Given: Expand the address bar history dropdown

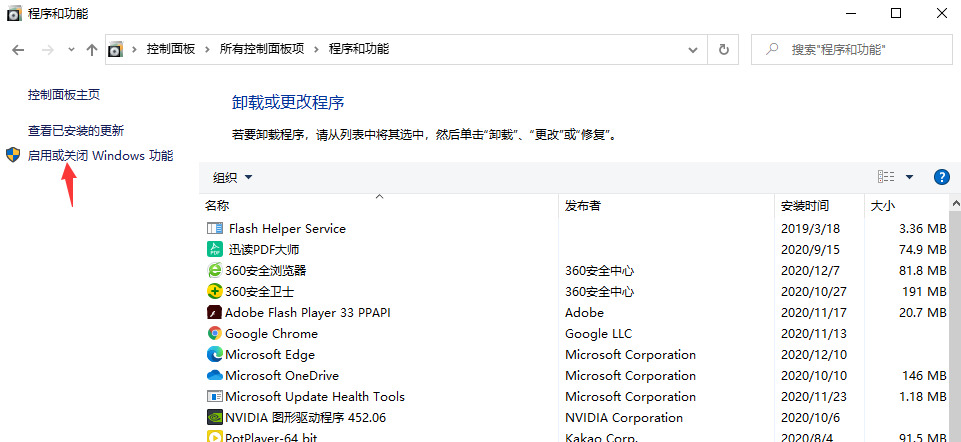Looking at the screenshot, I should pyautogui.click(x=693, y=49).
